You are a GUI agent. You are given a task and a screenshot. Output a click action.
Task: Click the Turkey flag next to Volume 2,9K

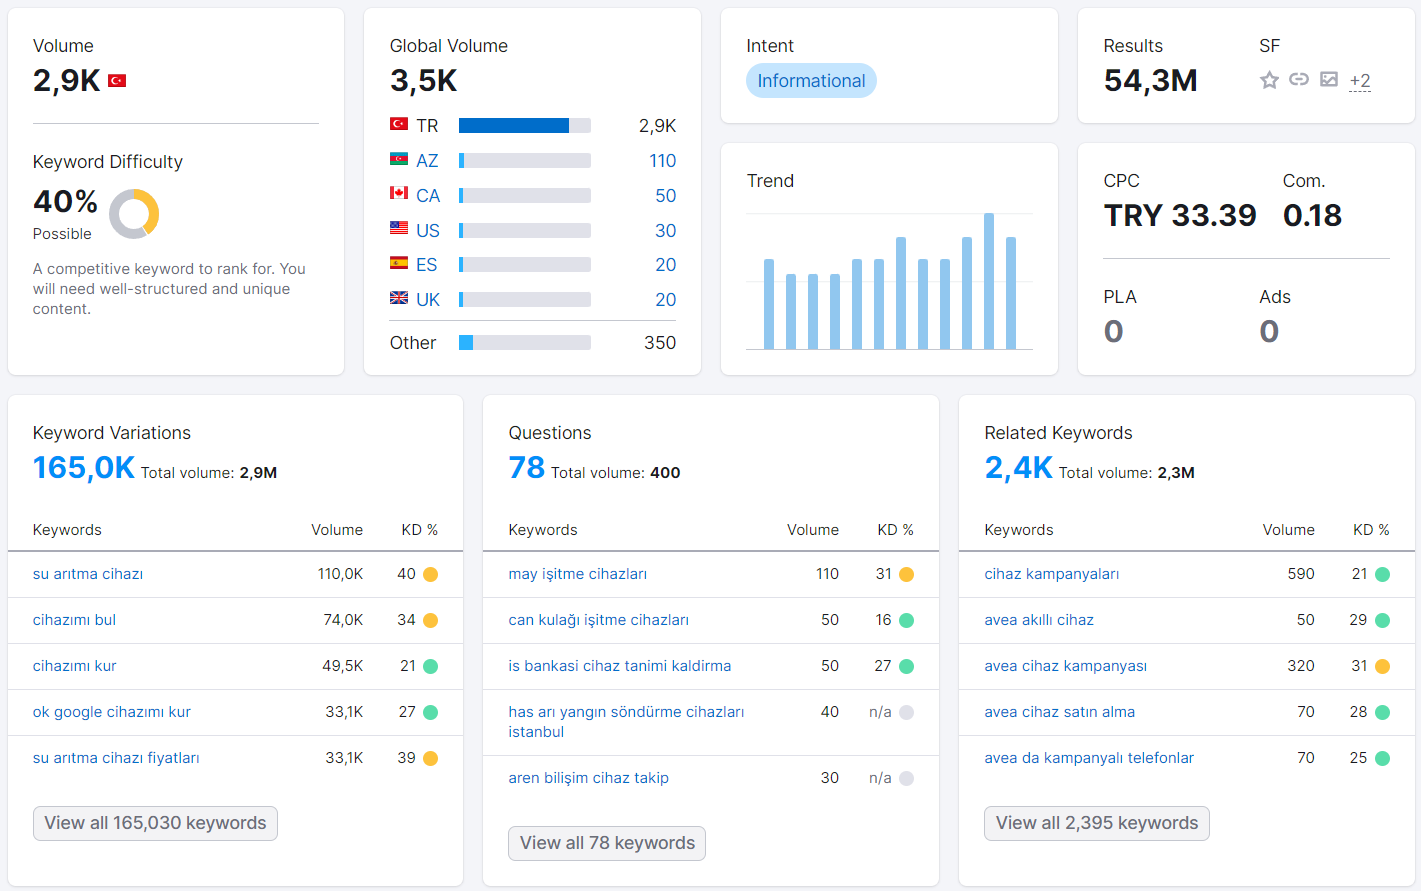coord(117,81)
